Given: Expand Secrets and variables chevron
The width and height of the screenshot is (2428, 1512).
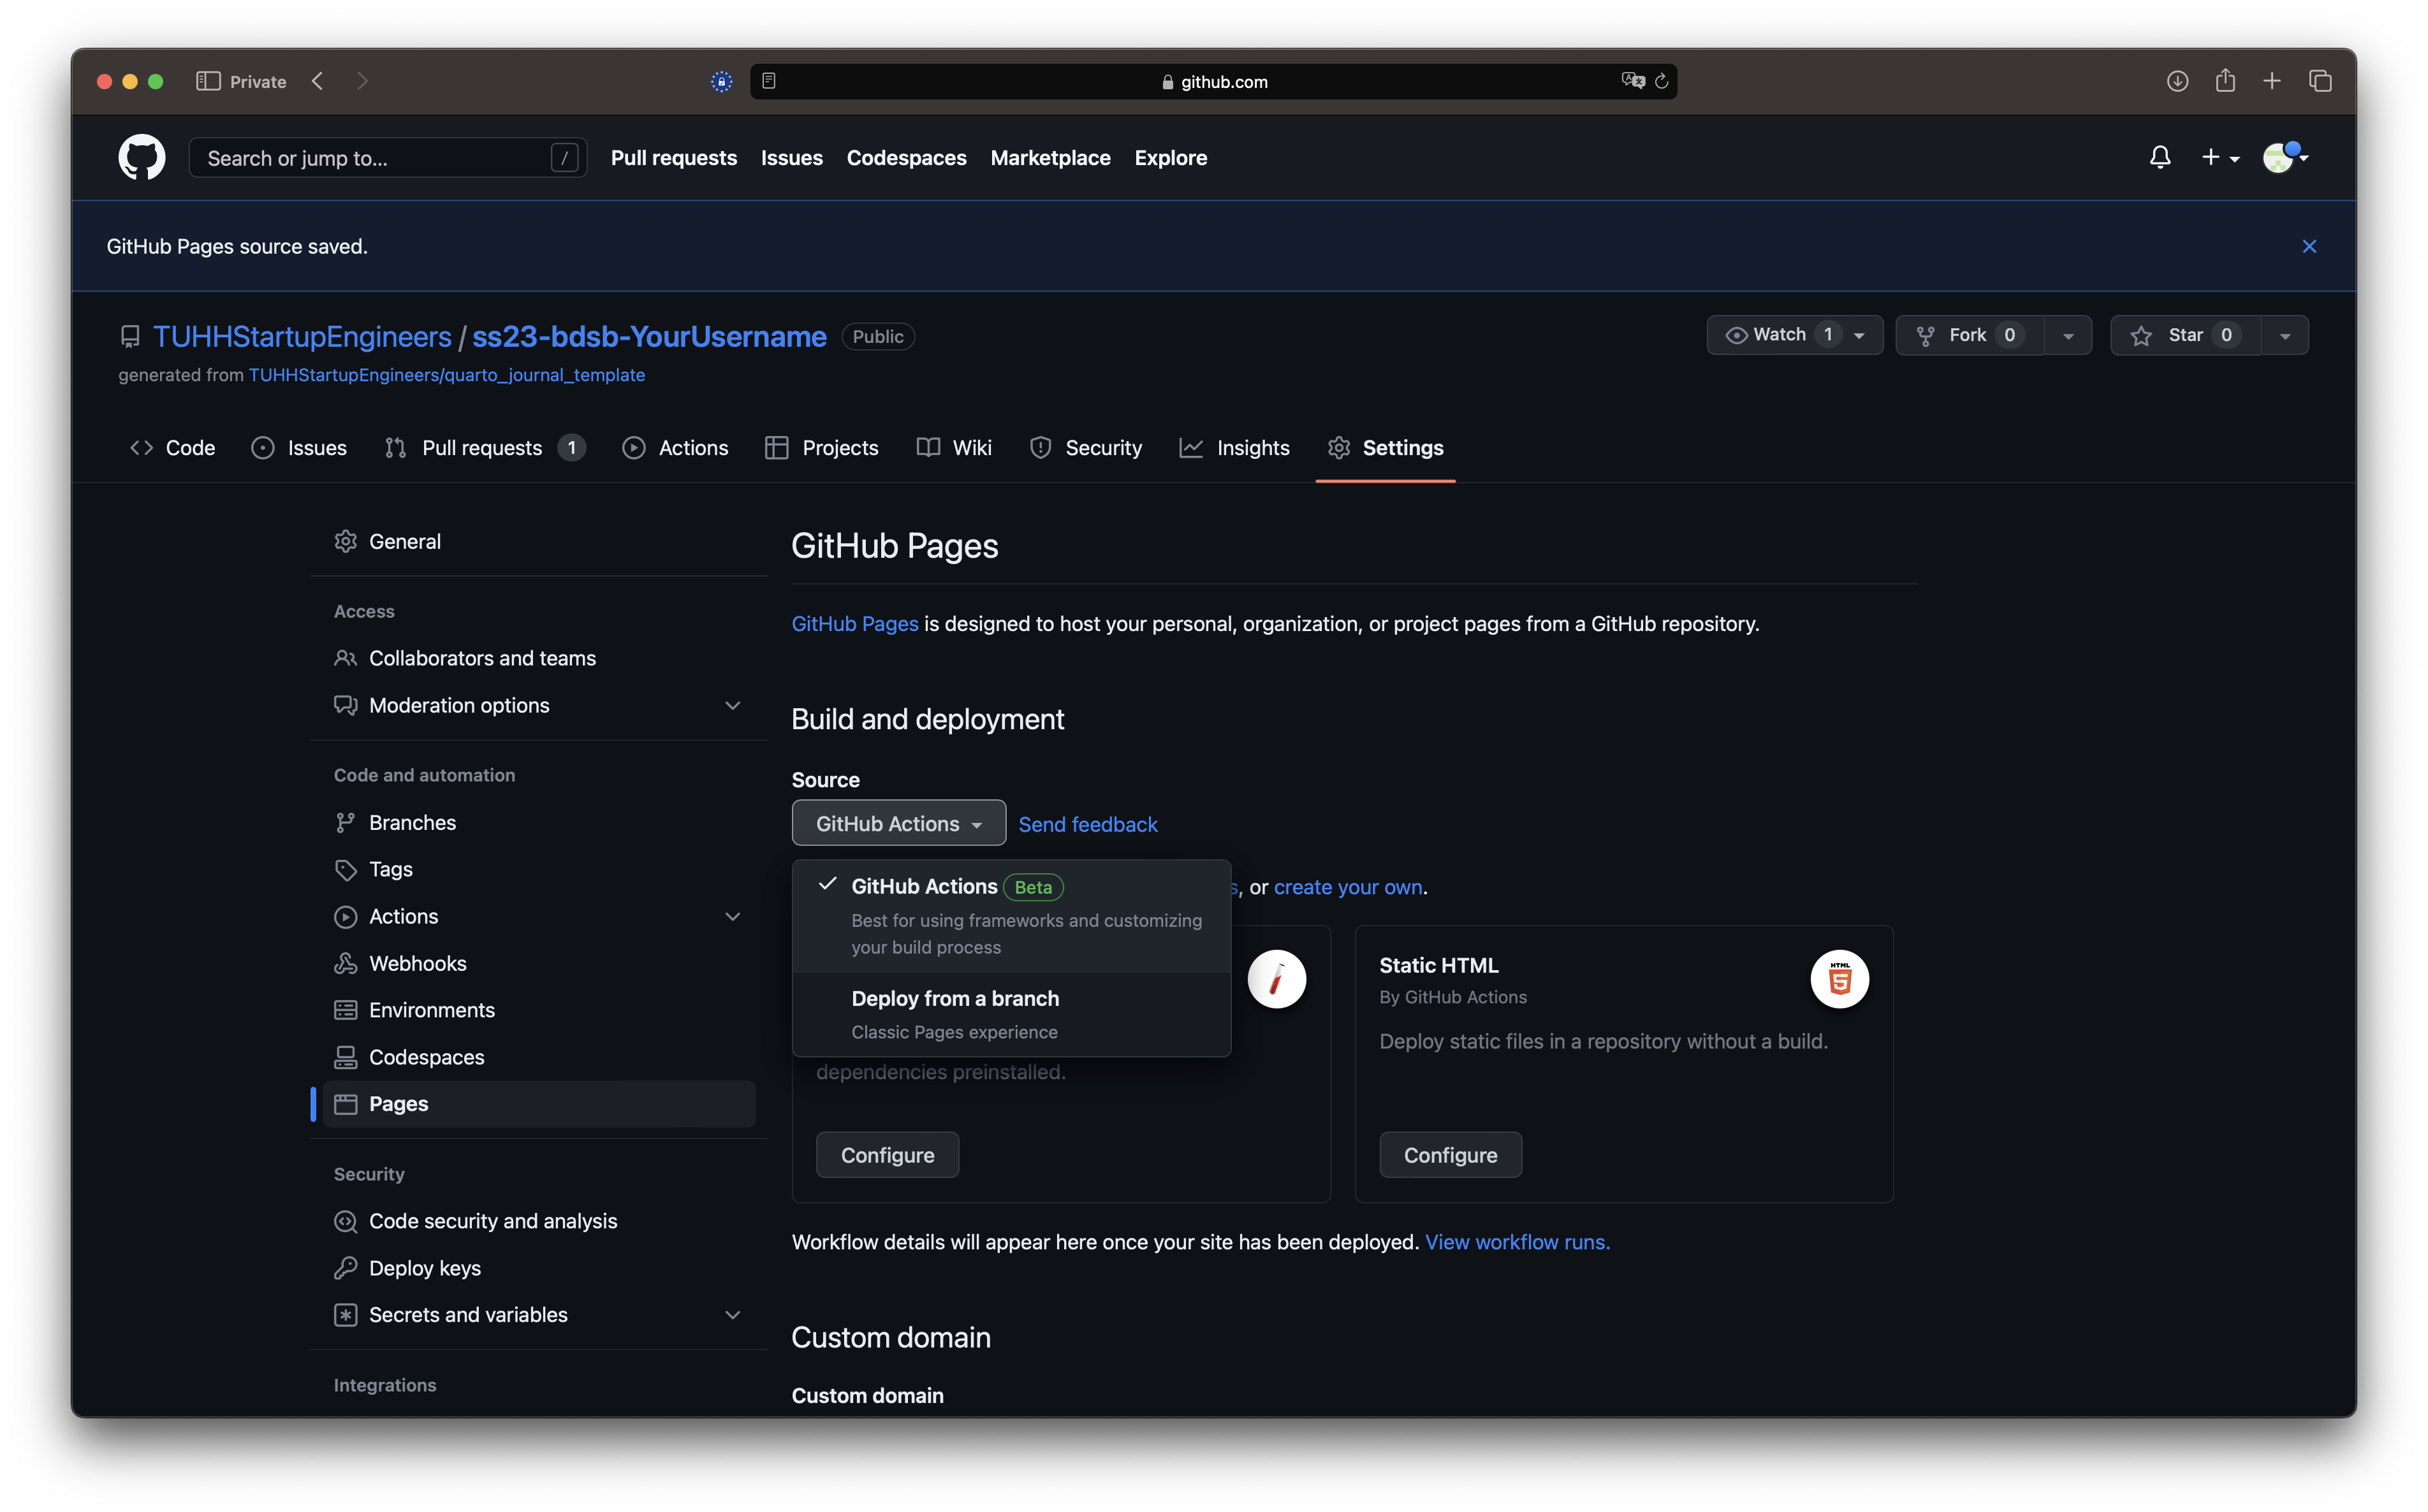Looking at the screenshot, I should click(x=732, y=1315).
